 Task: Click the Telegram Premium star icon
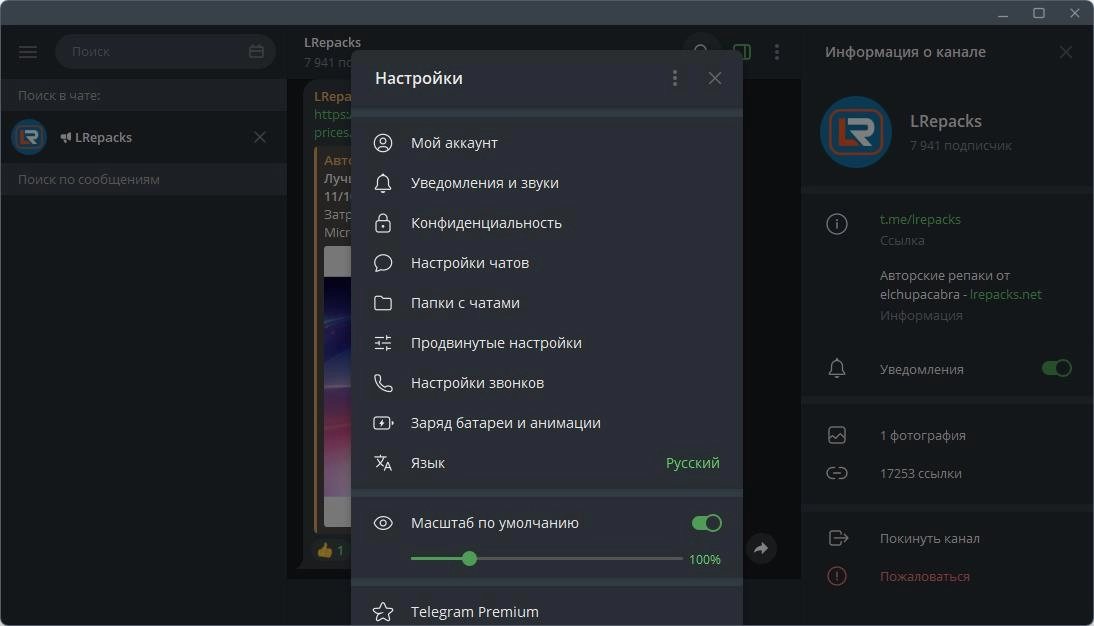click(x=383, y=612)
